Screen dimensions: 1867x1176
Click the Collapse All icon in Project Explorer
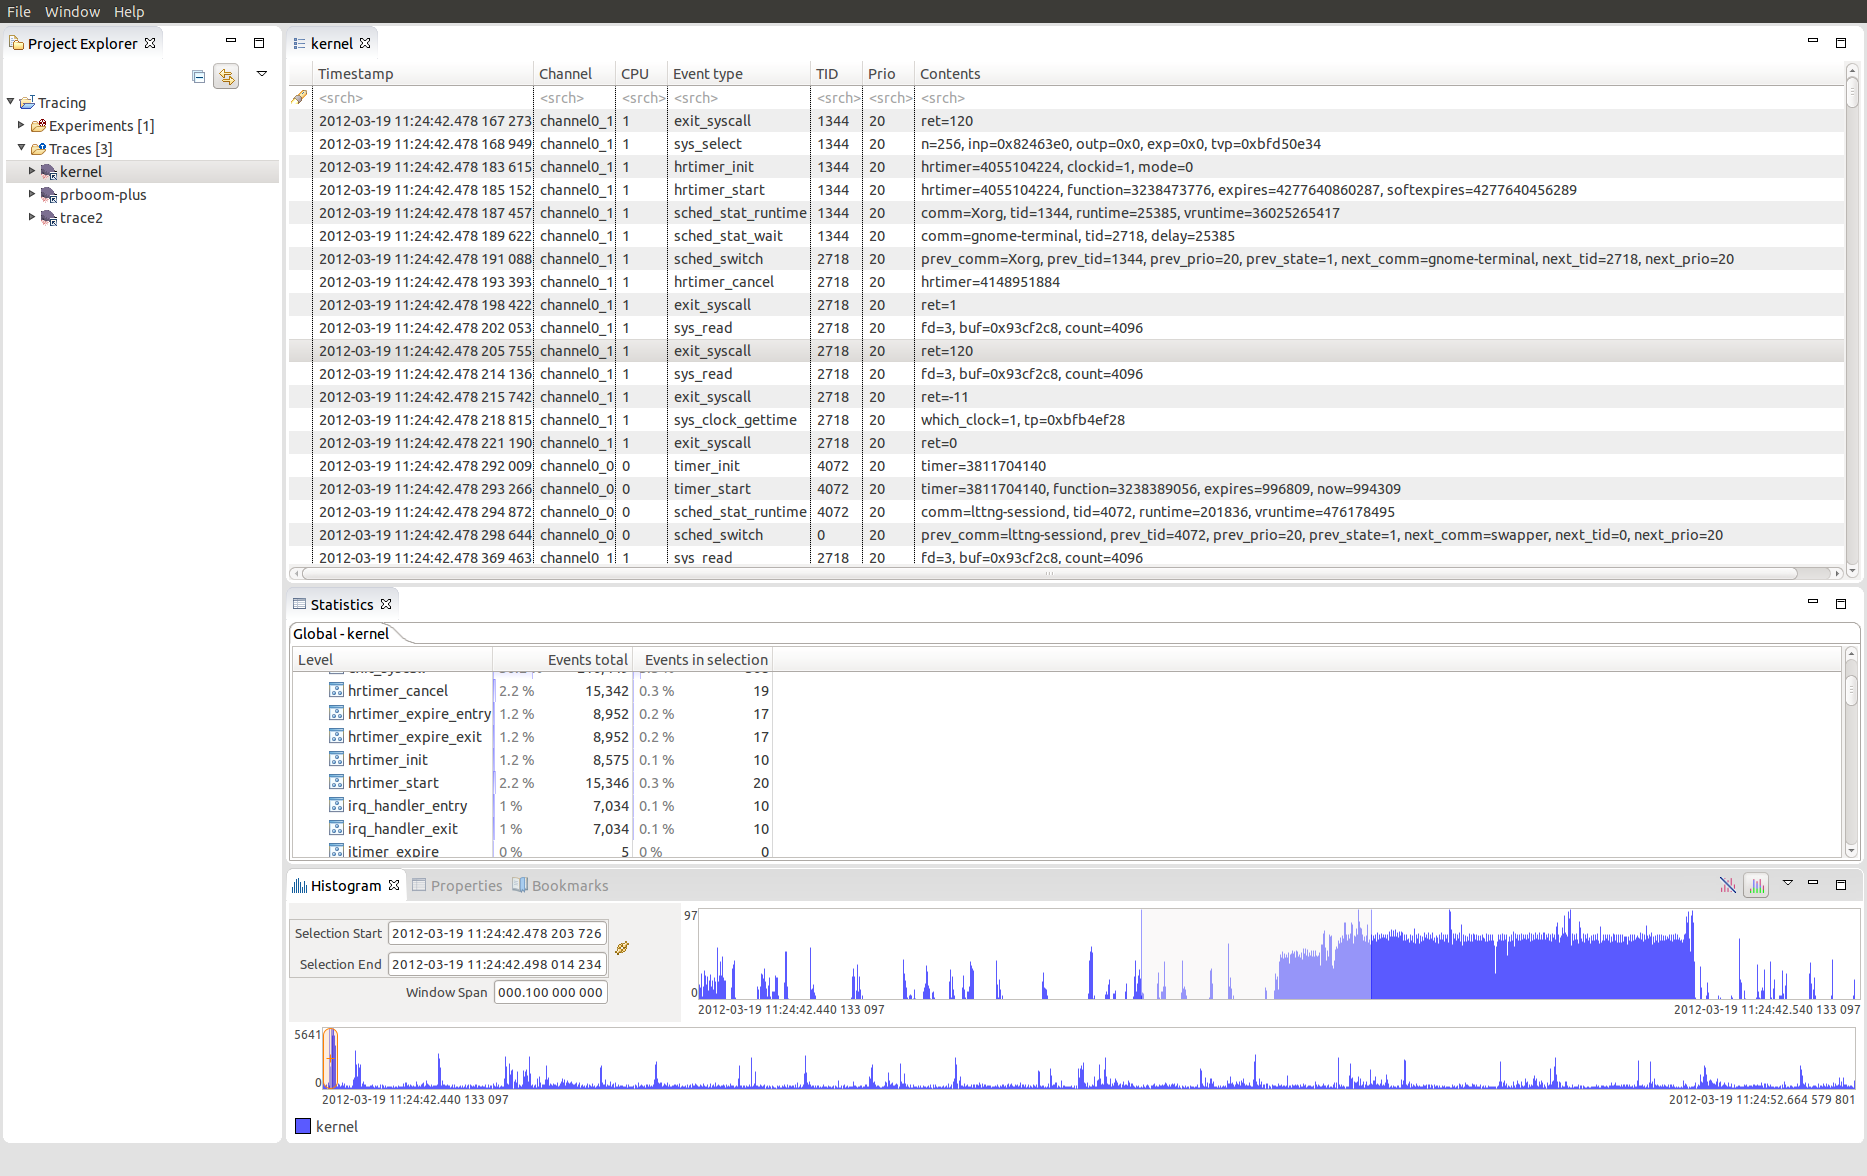(198, 77)
